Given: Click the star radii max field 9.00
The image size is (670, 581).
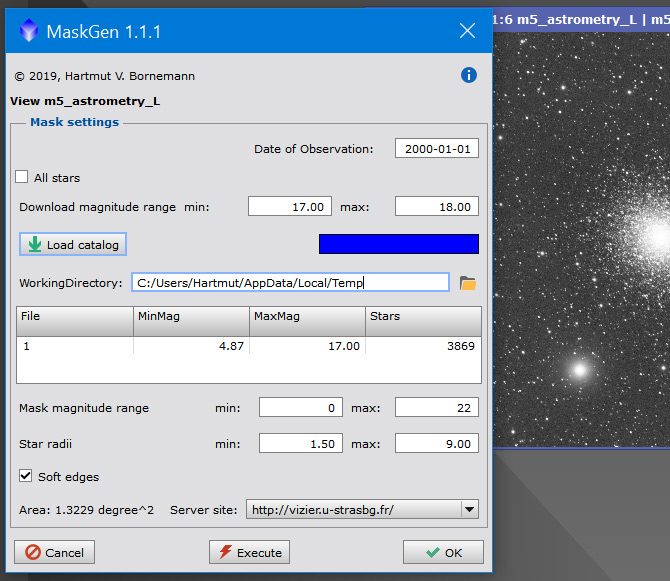Looking at the screenshot, I should tap(437, 443).
